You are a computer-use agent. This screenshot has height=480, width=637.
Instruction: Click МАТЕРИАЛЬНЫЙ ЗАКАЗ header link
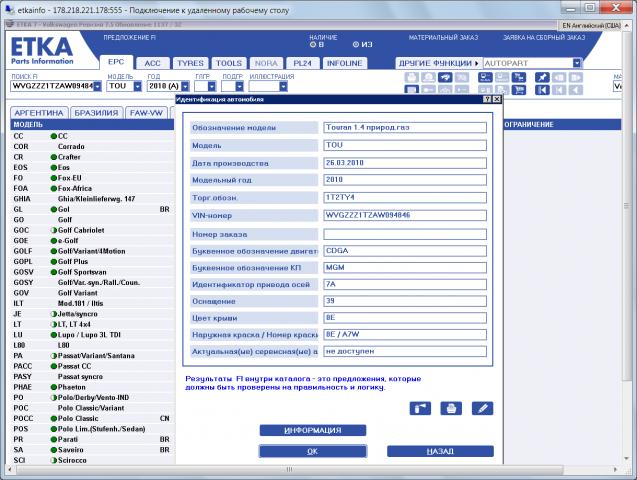click(443, 37)
